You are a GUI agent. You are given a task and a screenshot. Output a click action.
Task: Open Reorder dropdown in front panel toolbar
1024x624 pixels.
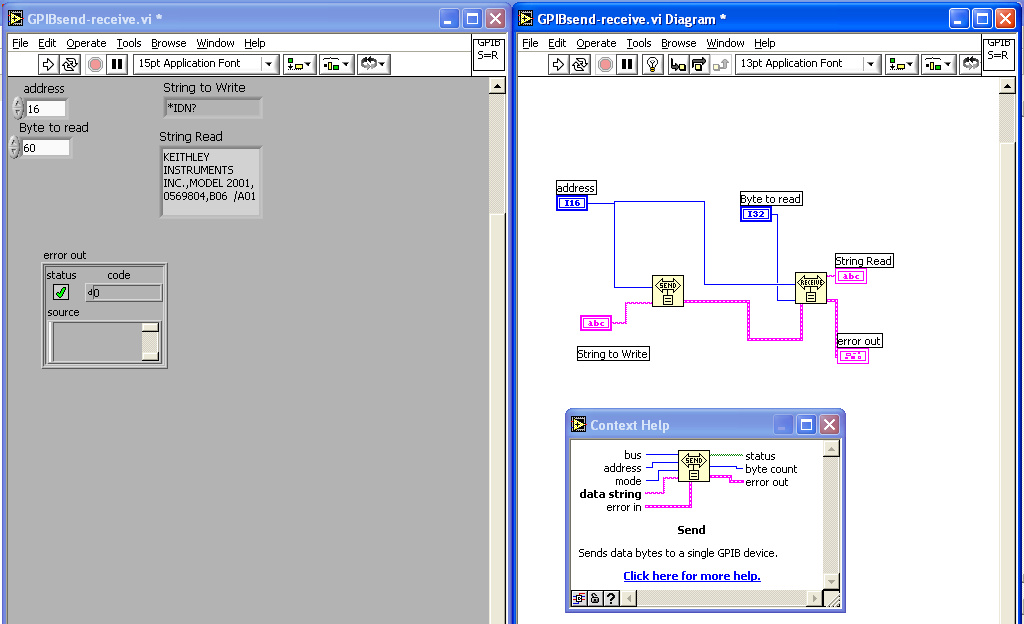click(x=374, y=64)
